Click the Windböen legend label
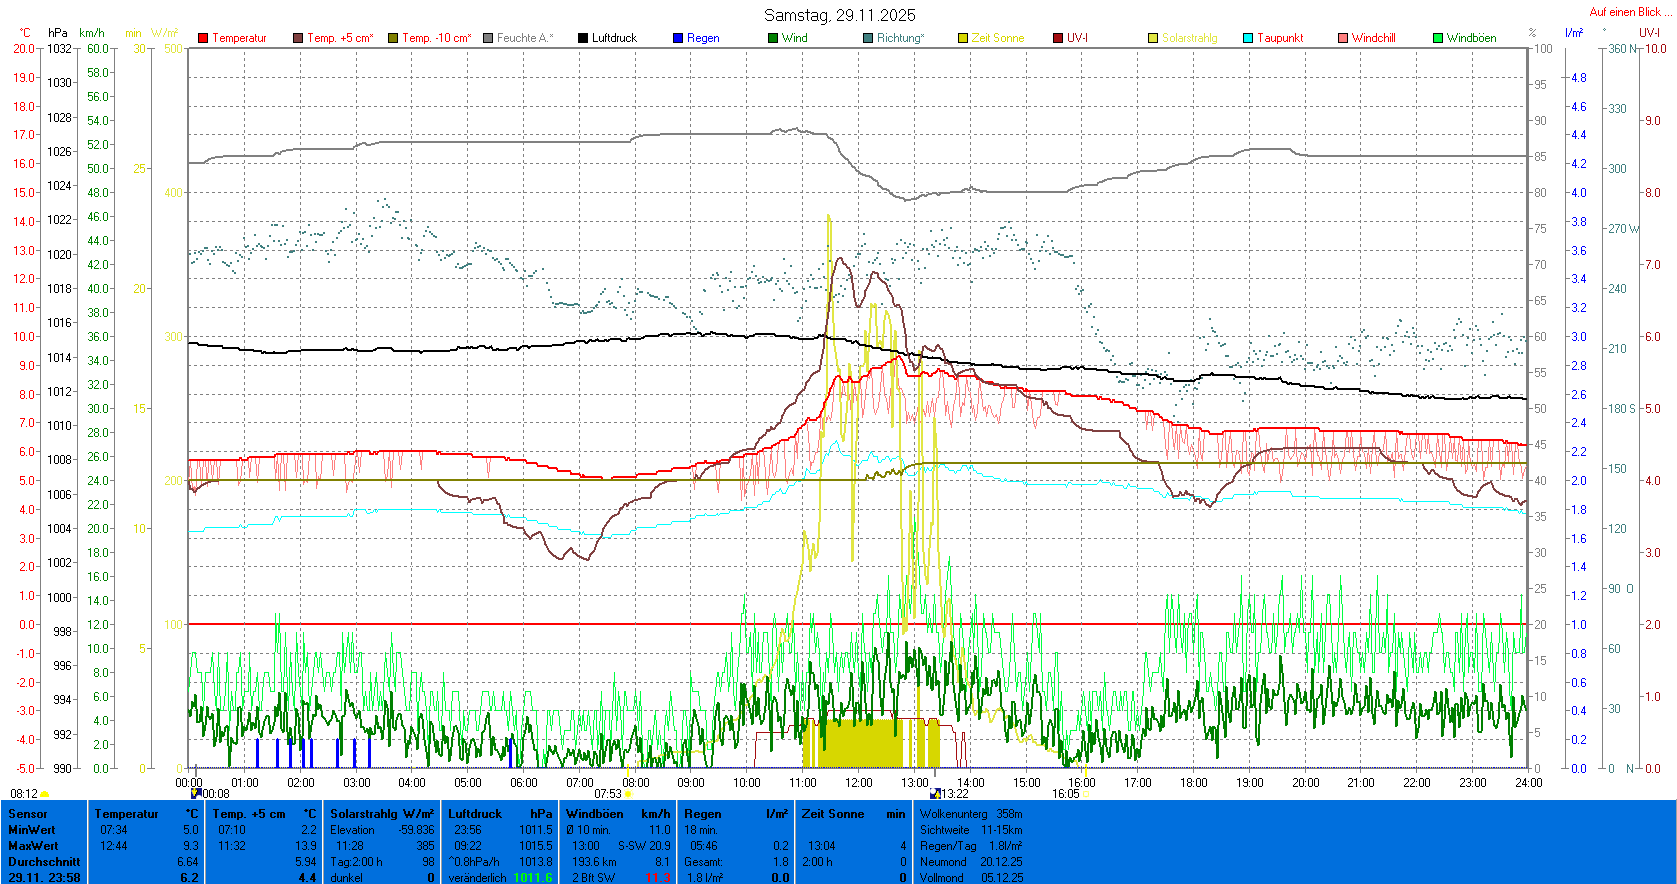This screenshot has height=884, width=1677. (x=1471, y=38)
